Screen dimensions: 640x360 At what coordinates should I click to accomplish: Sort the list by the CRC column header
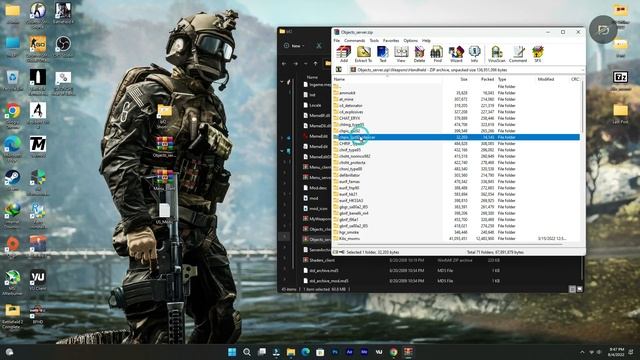pyautogui.click(x=575, y=79)
